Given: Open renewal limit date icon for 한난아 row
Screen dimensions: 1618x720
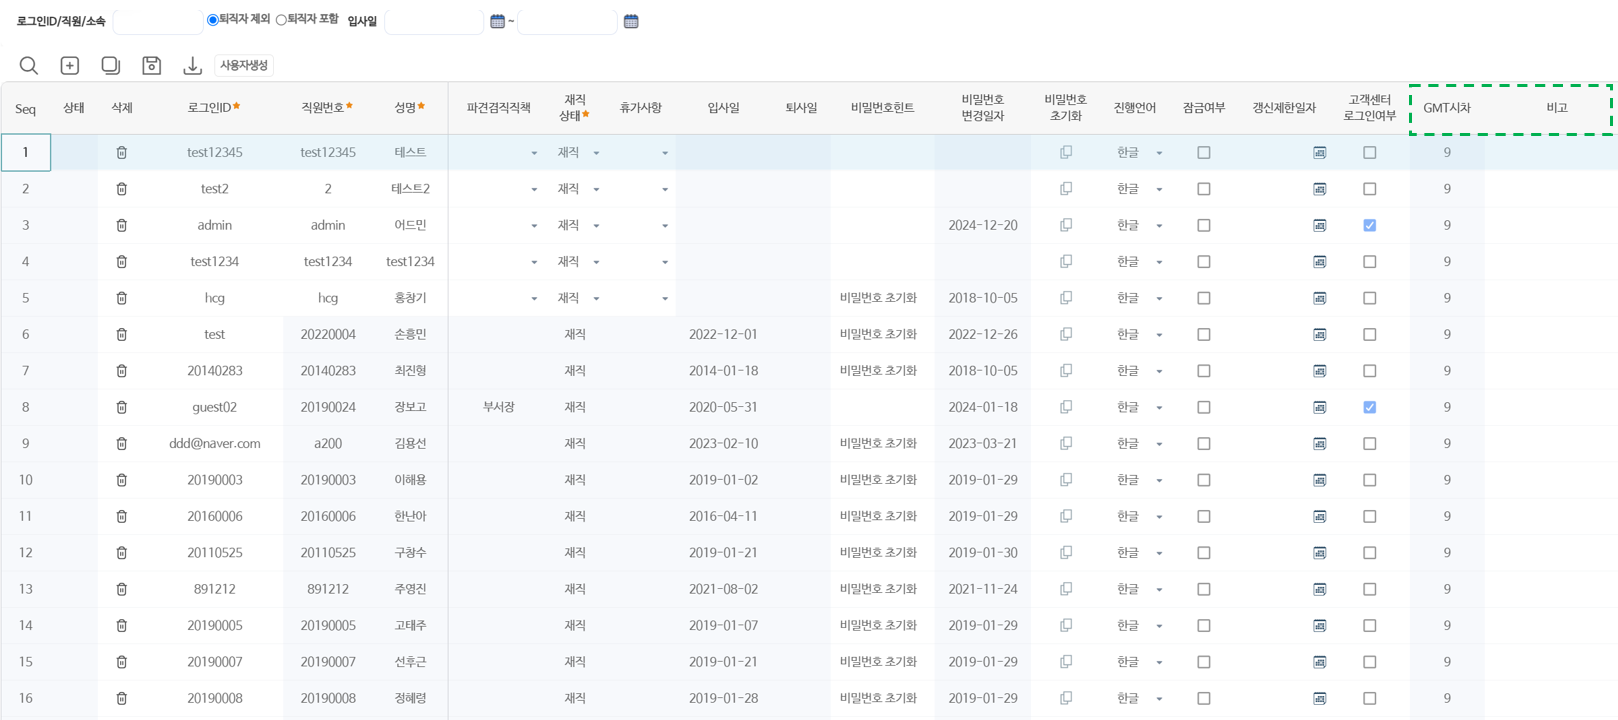Looking at the screenshot, I should pos(1320,517).
